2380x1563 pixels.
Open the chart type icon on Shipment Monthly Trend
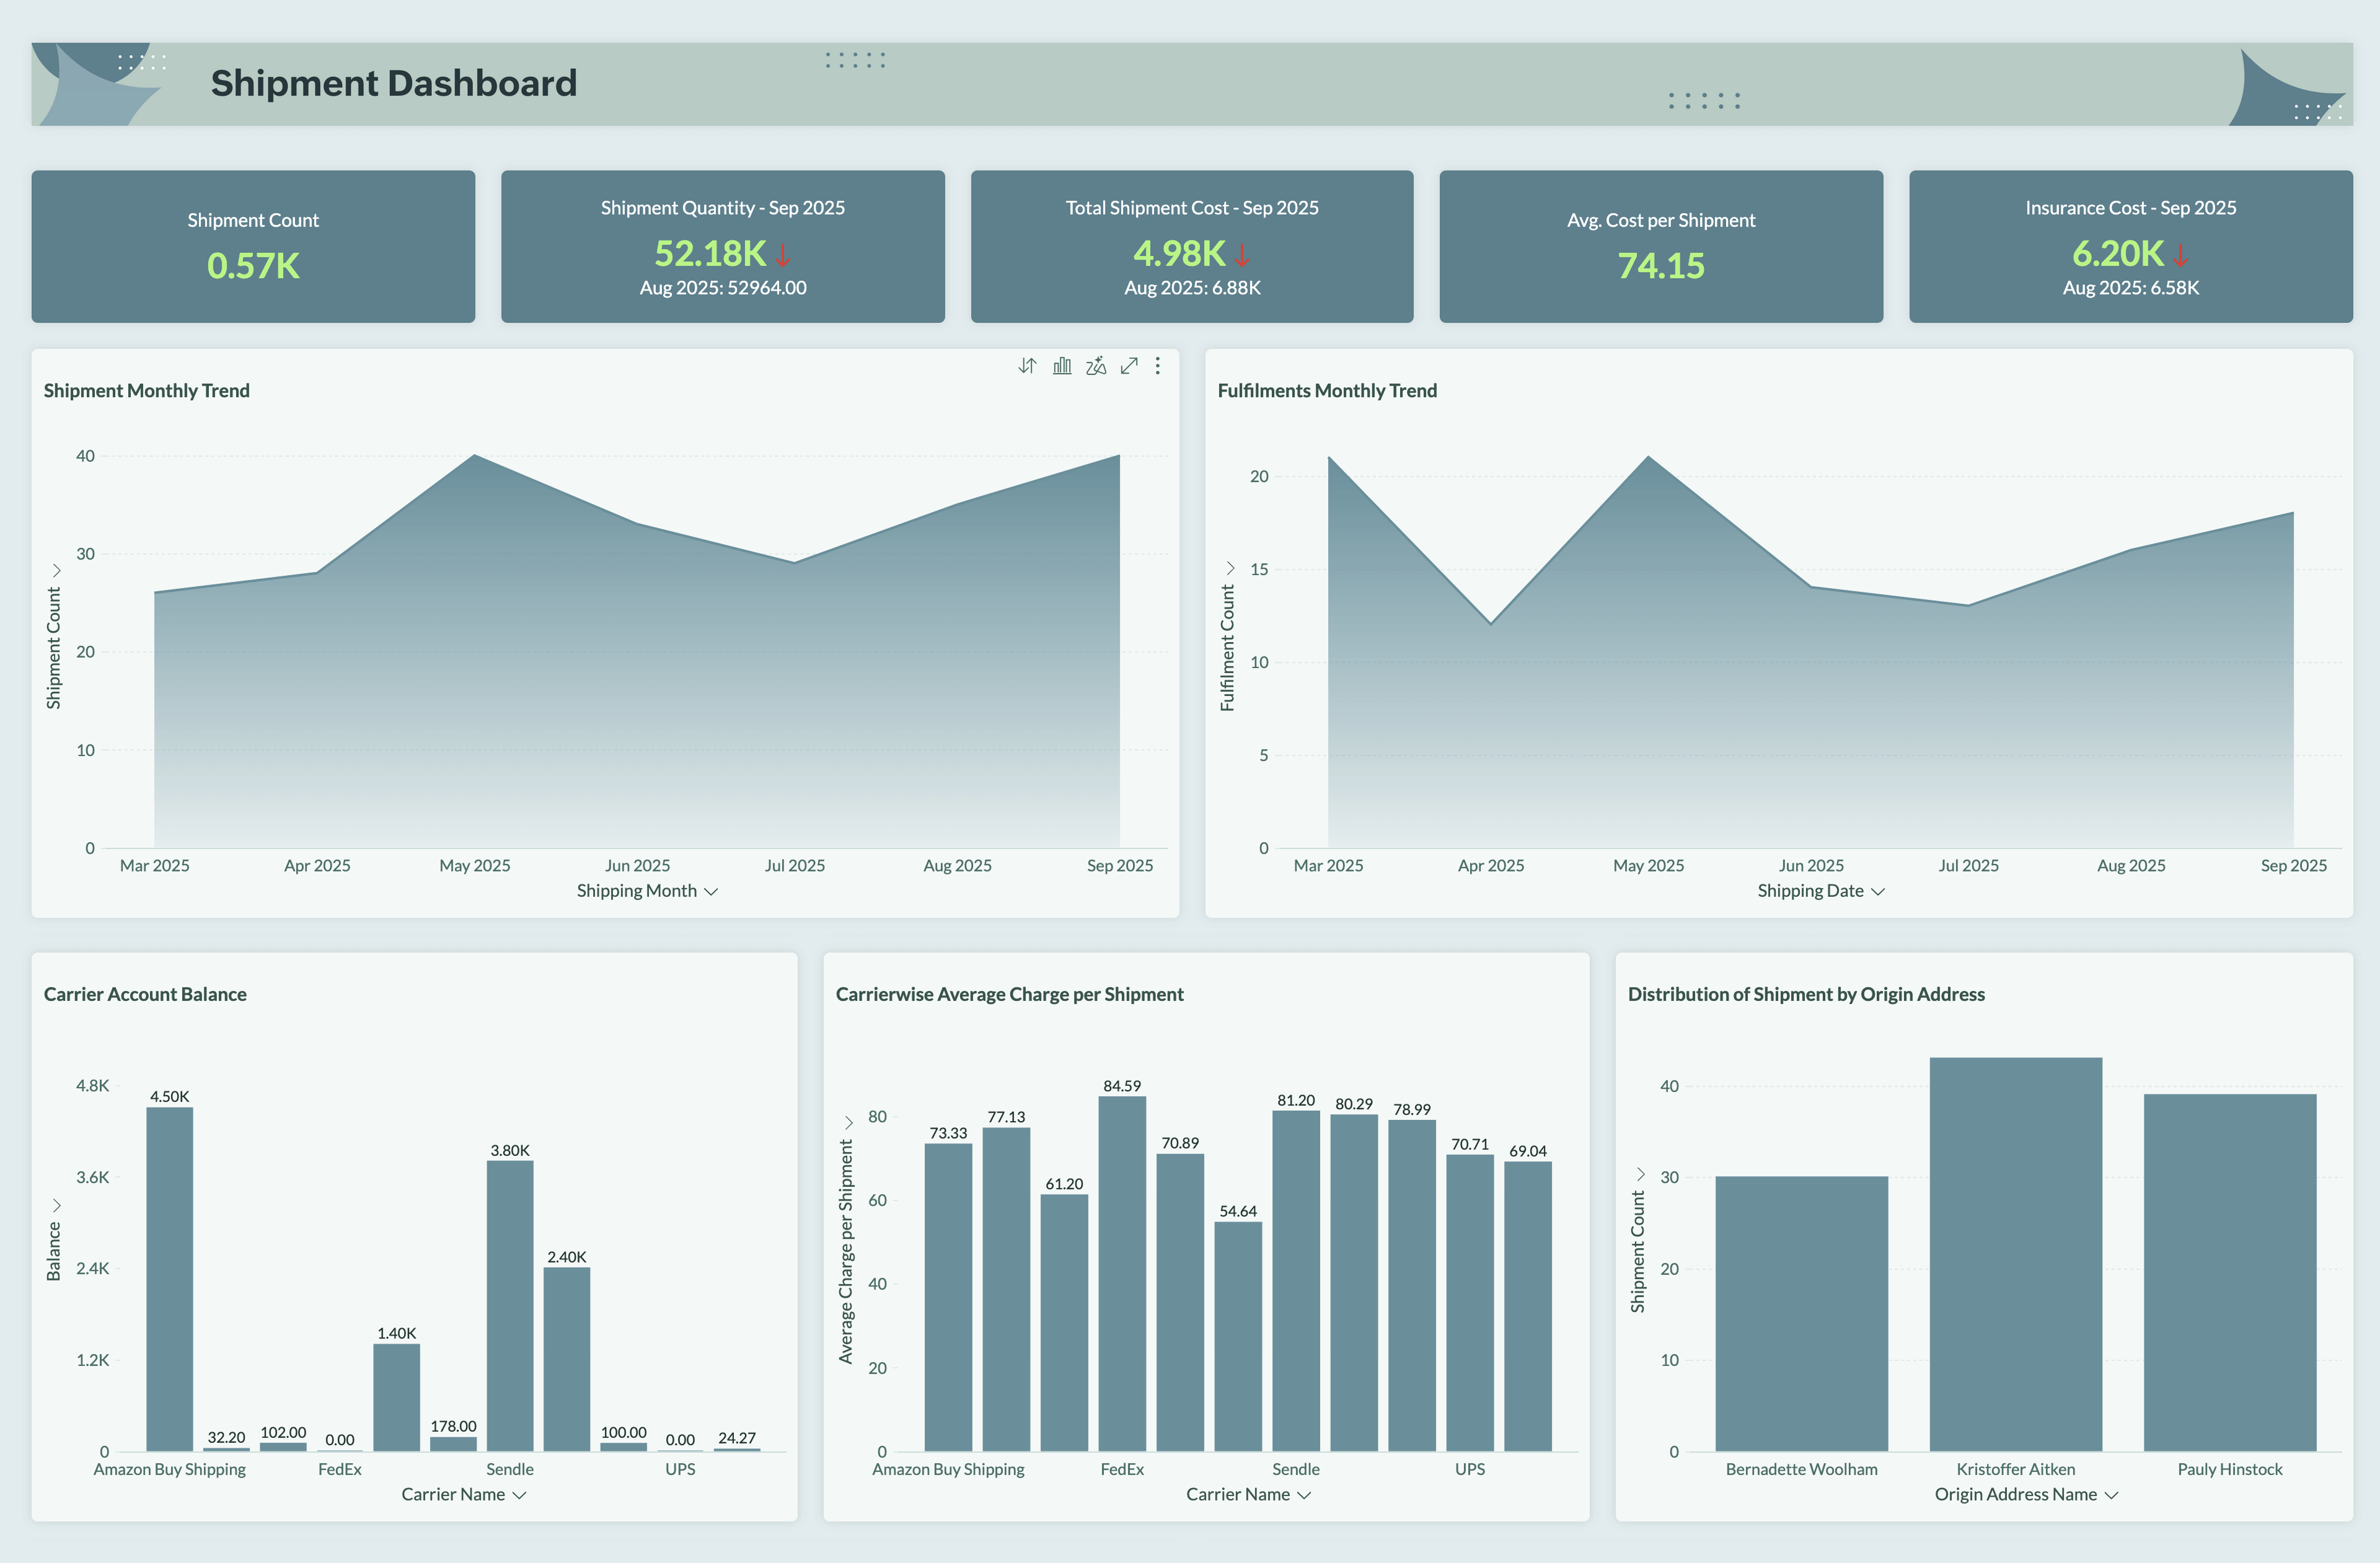pos(1061,366)
